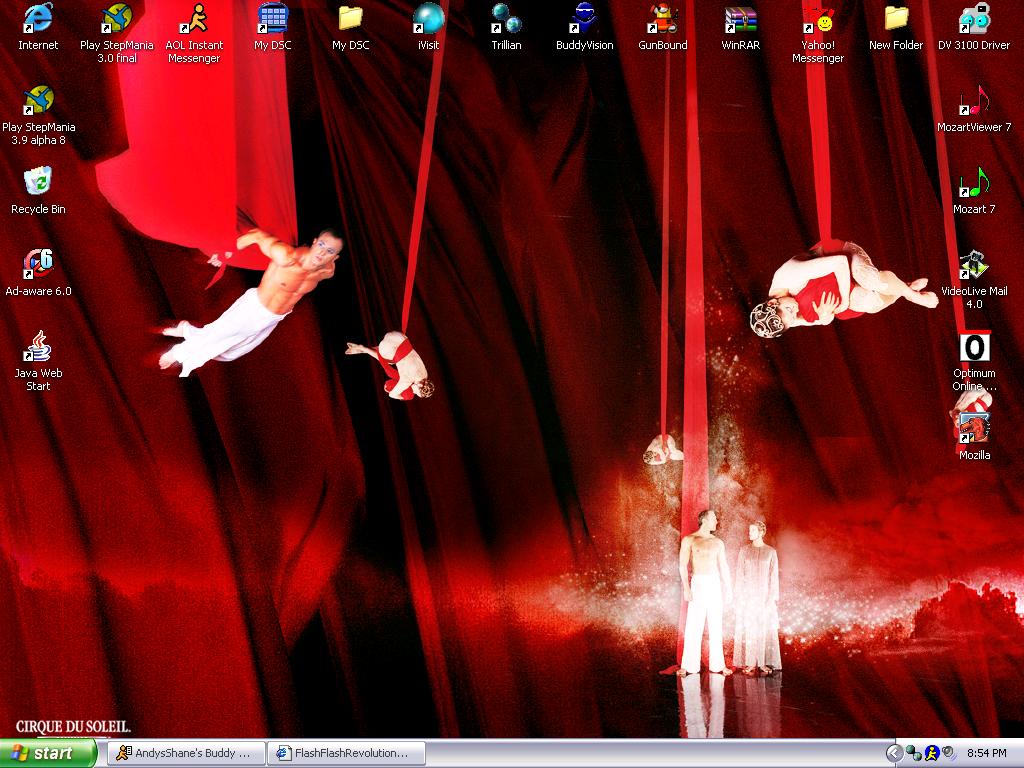Image resolution: width=1024 pixels, height=768 pixels.
Task: Select My DSC shortcut with grid icon
Action: [x=272, y=18]
